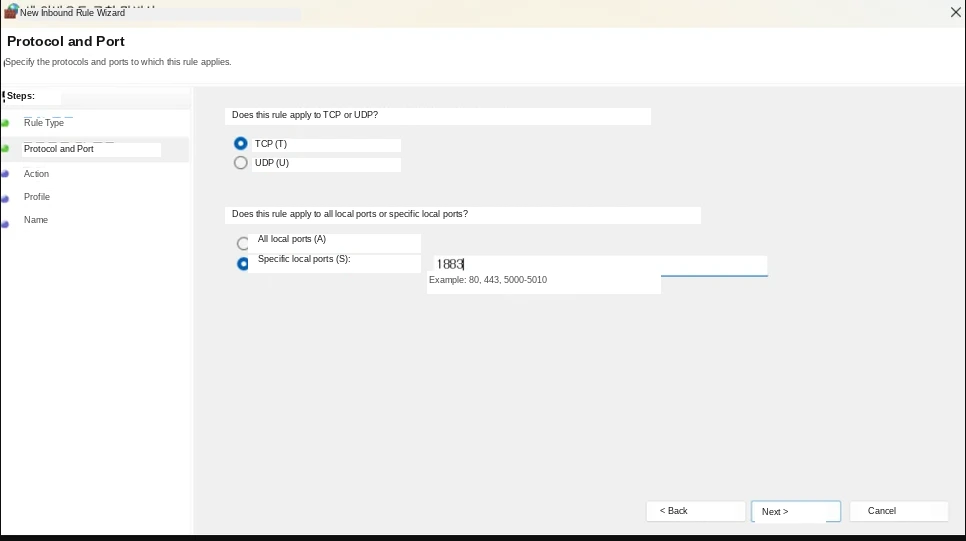Select the Protocol and Port step
966x541 pixels.
click(59, 148)
